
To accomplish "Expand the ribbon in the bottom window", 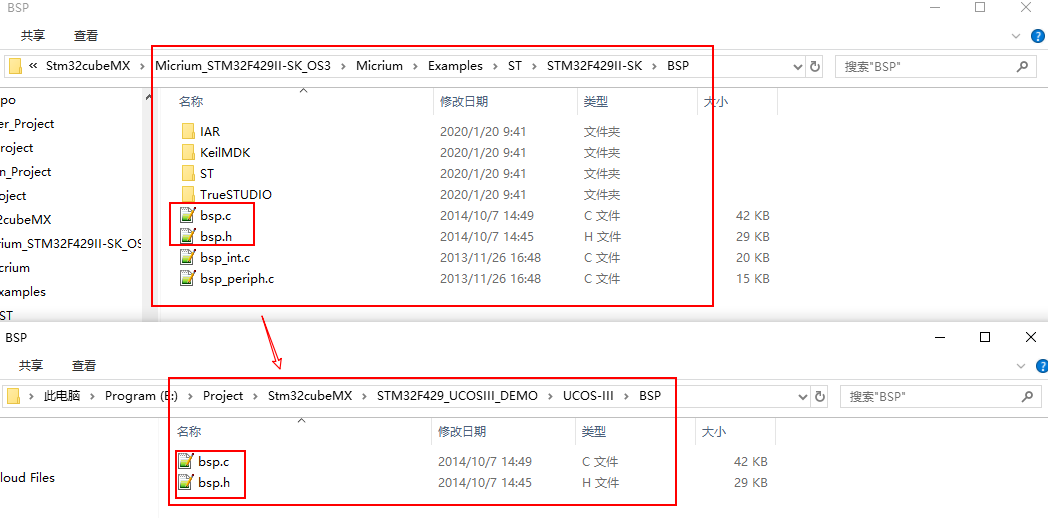I will (x=1020, y=366).
